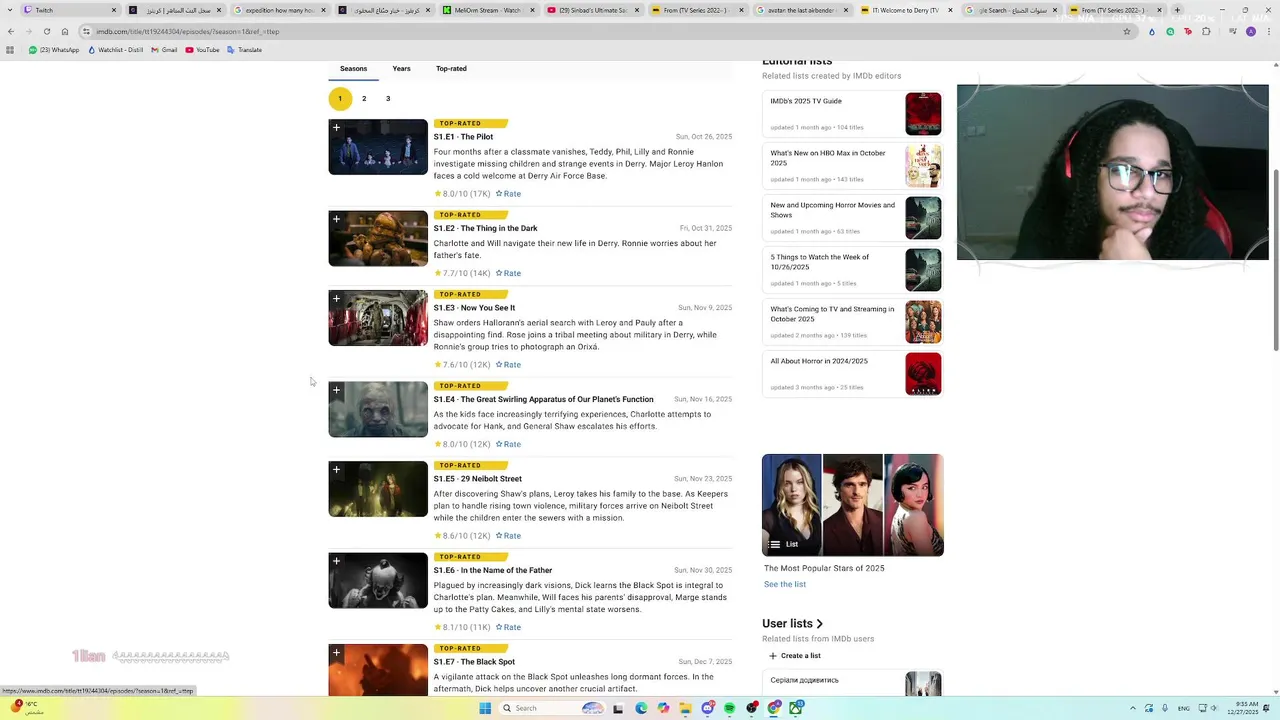Open In the Name of the Father thumbnail
The width and height of the screenshot is (1280, 720).
click(378, 581)
